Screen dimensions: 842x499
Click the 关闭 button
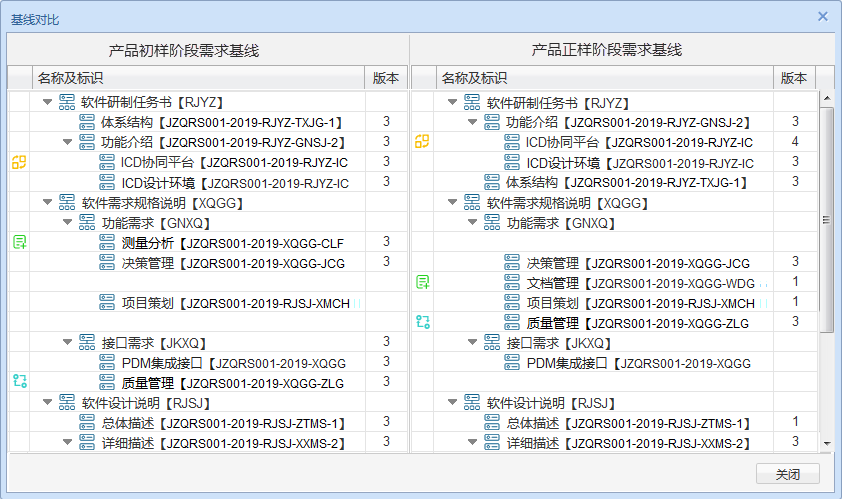click(x=787, y=474)
